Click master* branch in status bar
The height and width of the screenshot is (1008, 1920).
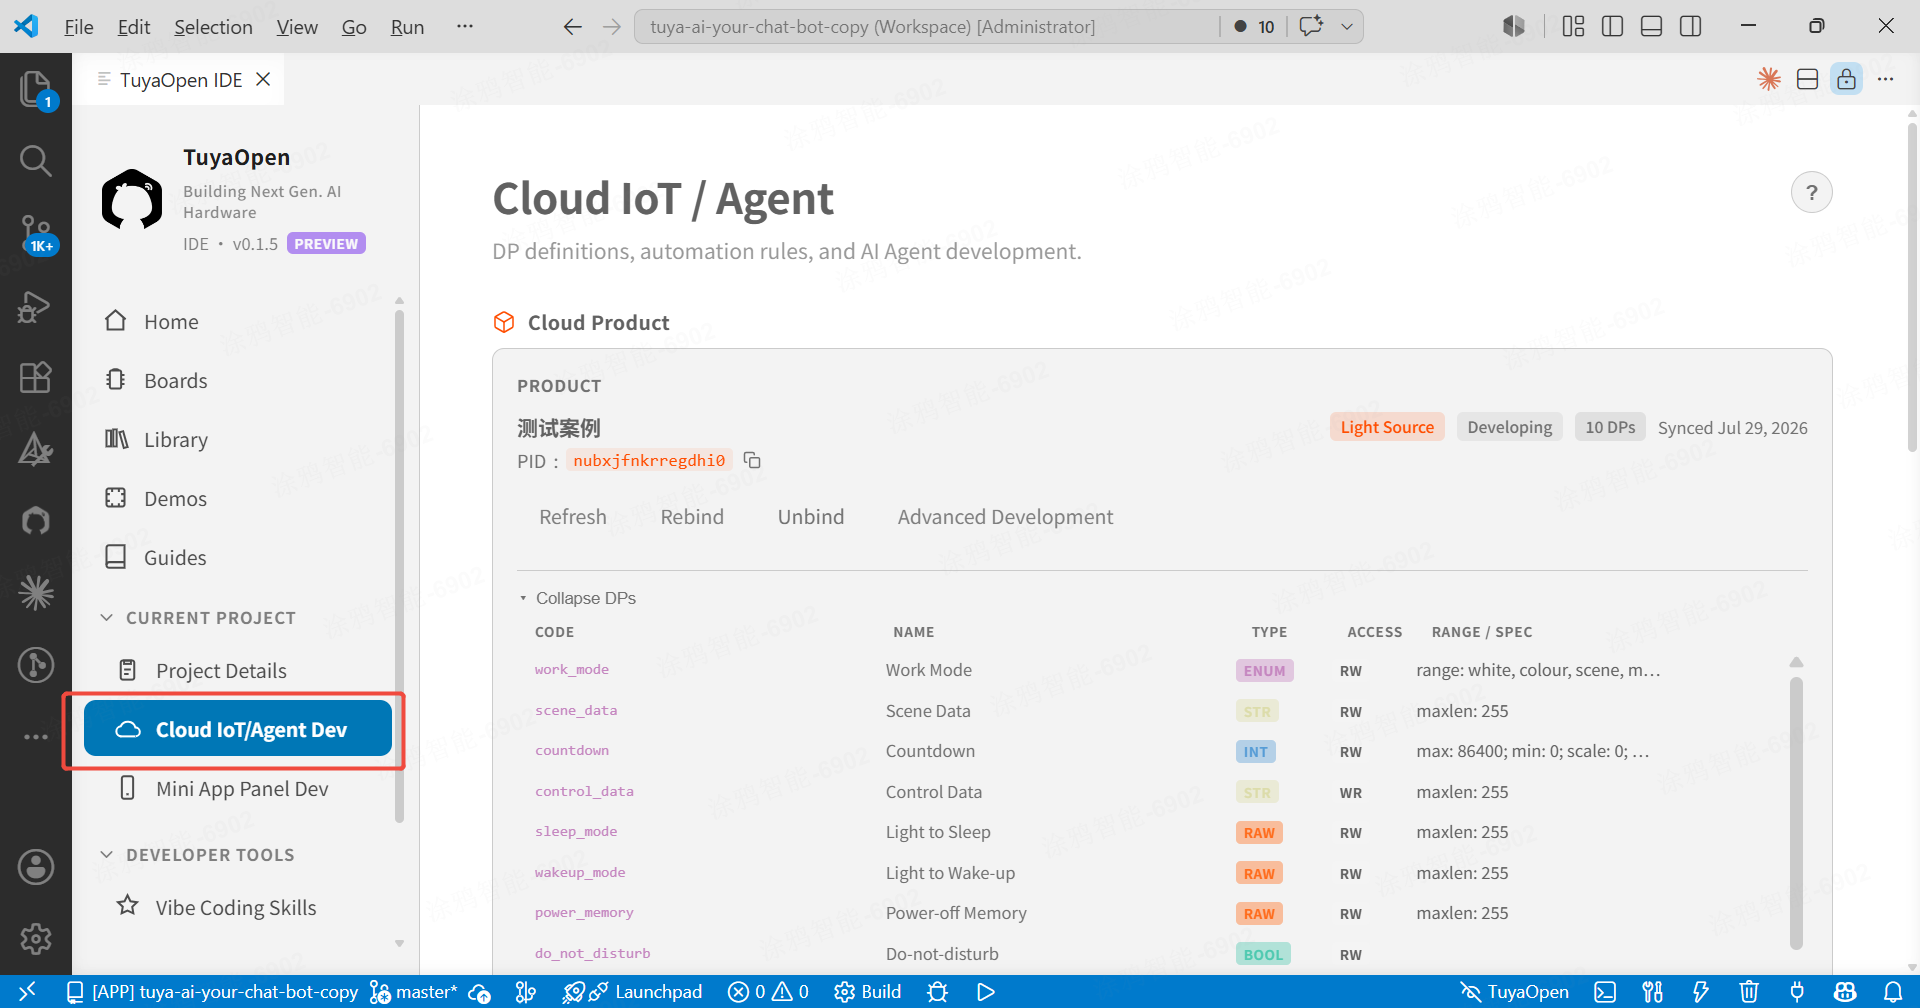[413, 992]
